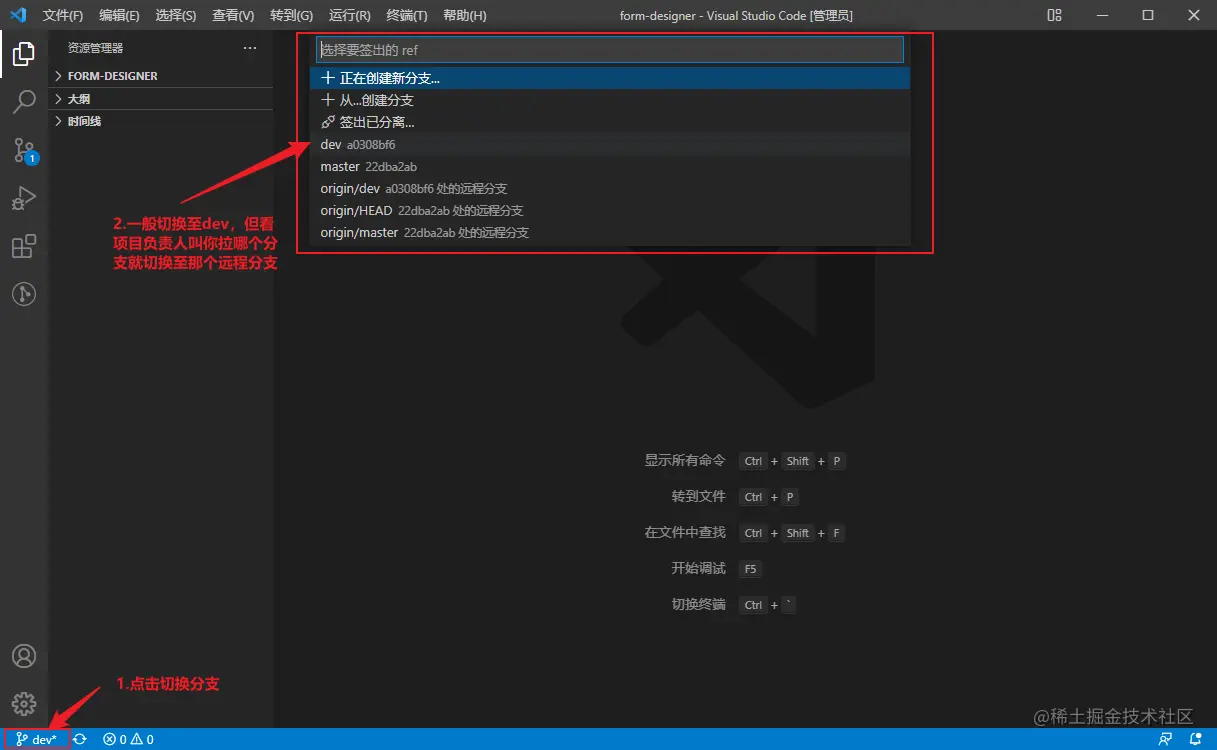Maximize the VS Code window
The image size is (1217, 750).
pos(1148,15)
